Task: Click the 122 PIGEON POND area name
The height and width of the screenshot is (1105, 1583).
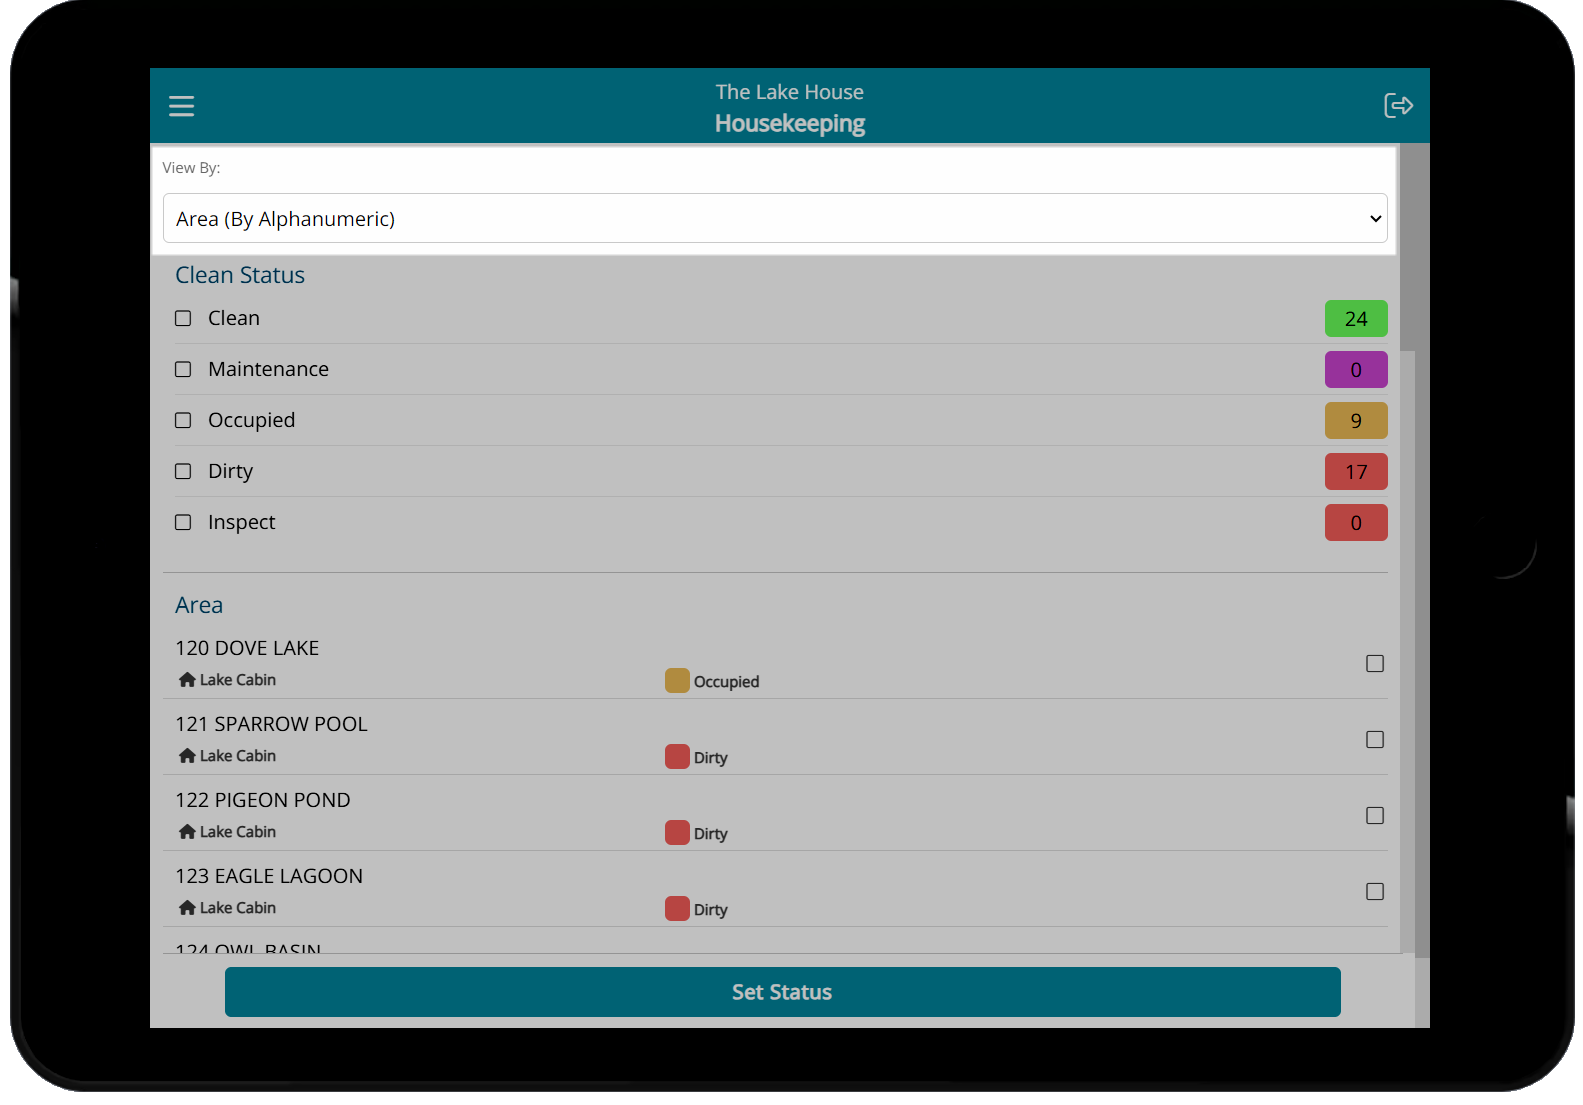Action: [x=263, y=800]
